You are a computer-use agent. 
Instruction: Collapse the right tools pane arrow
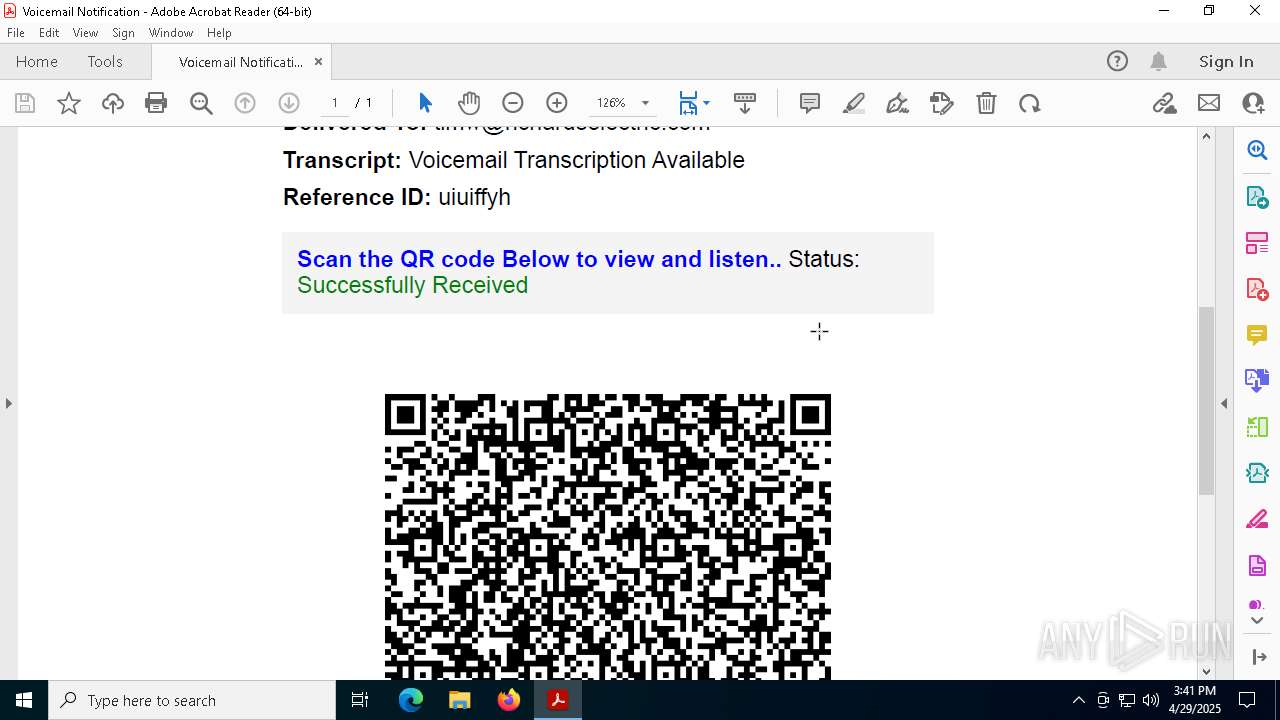click(x=1224, y=404)
